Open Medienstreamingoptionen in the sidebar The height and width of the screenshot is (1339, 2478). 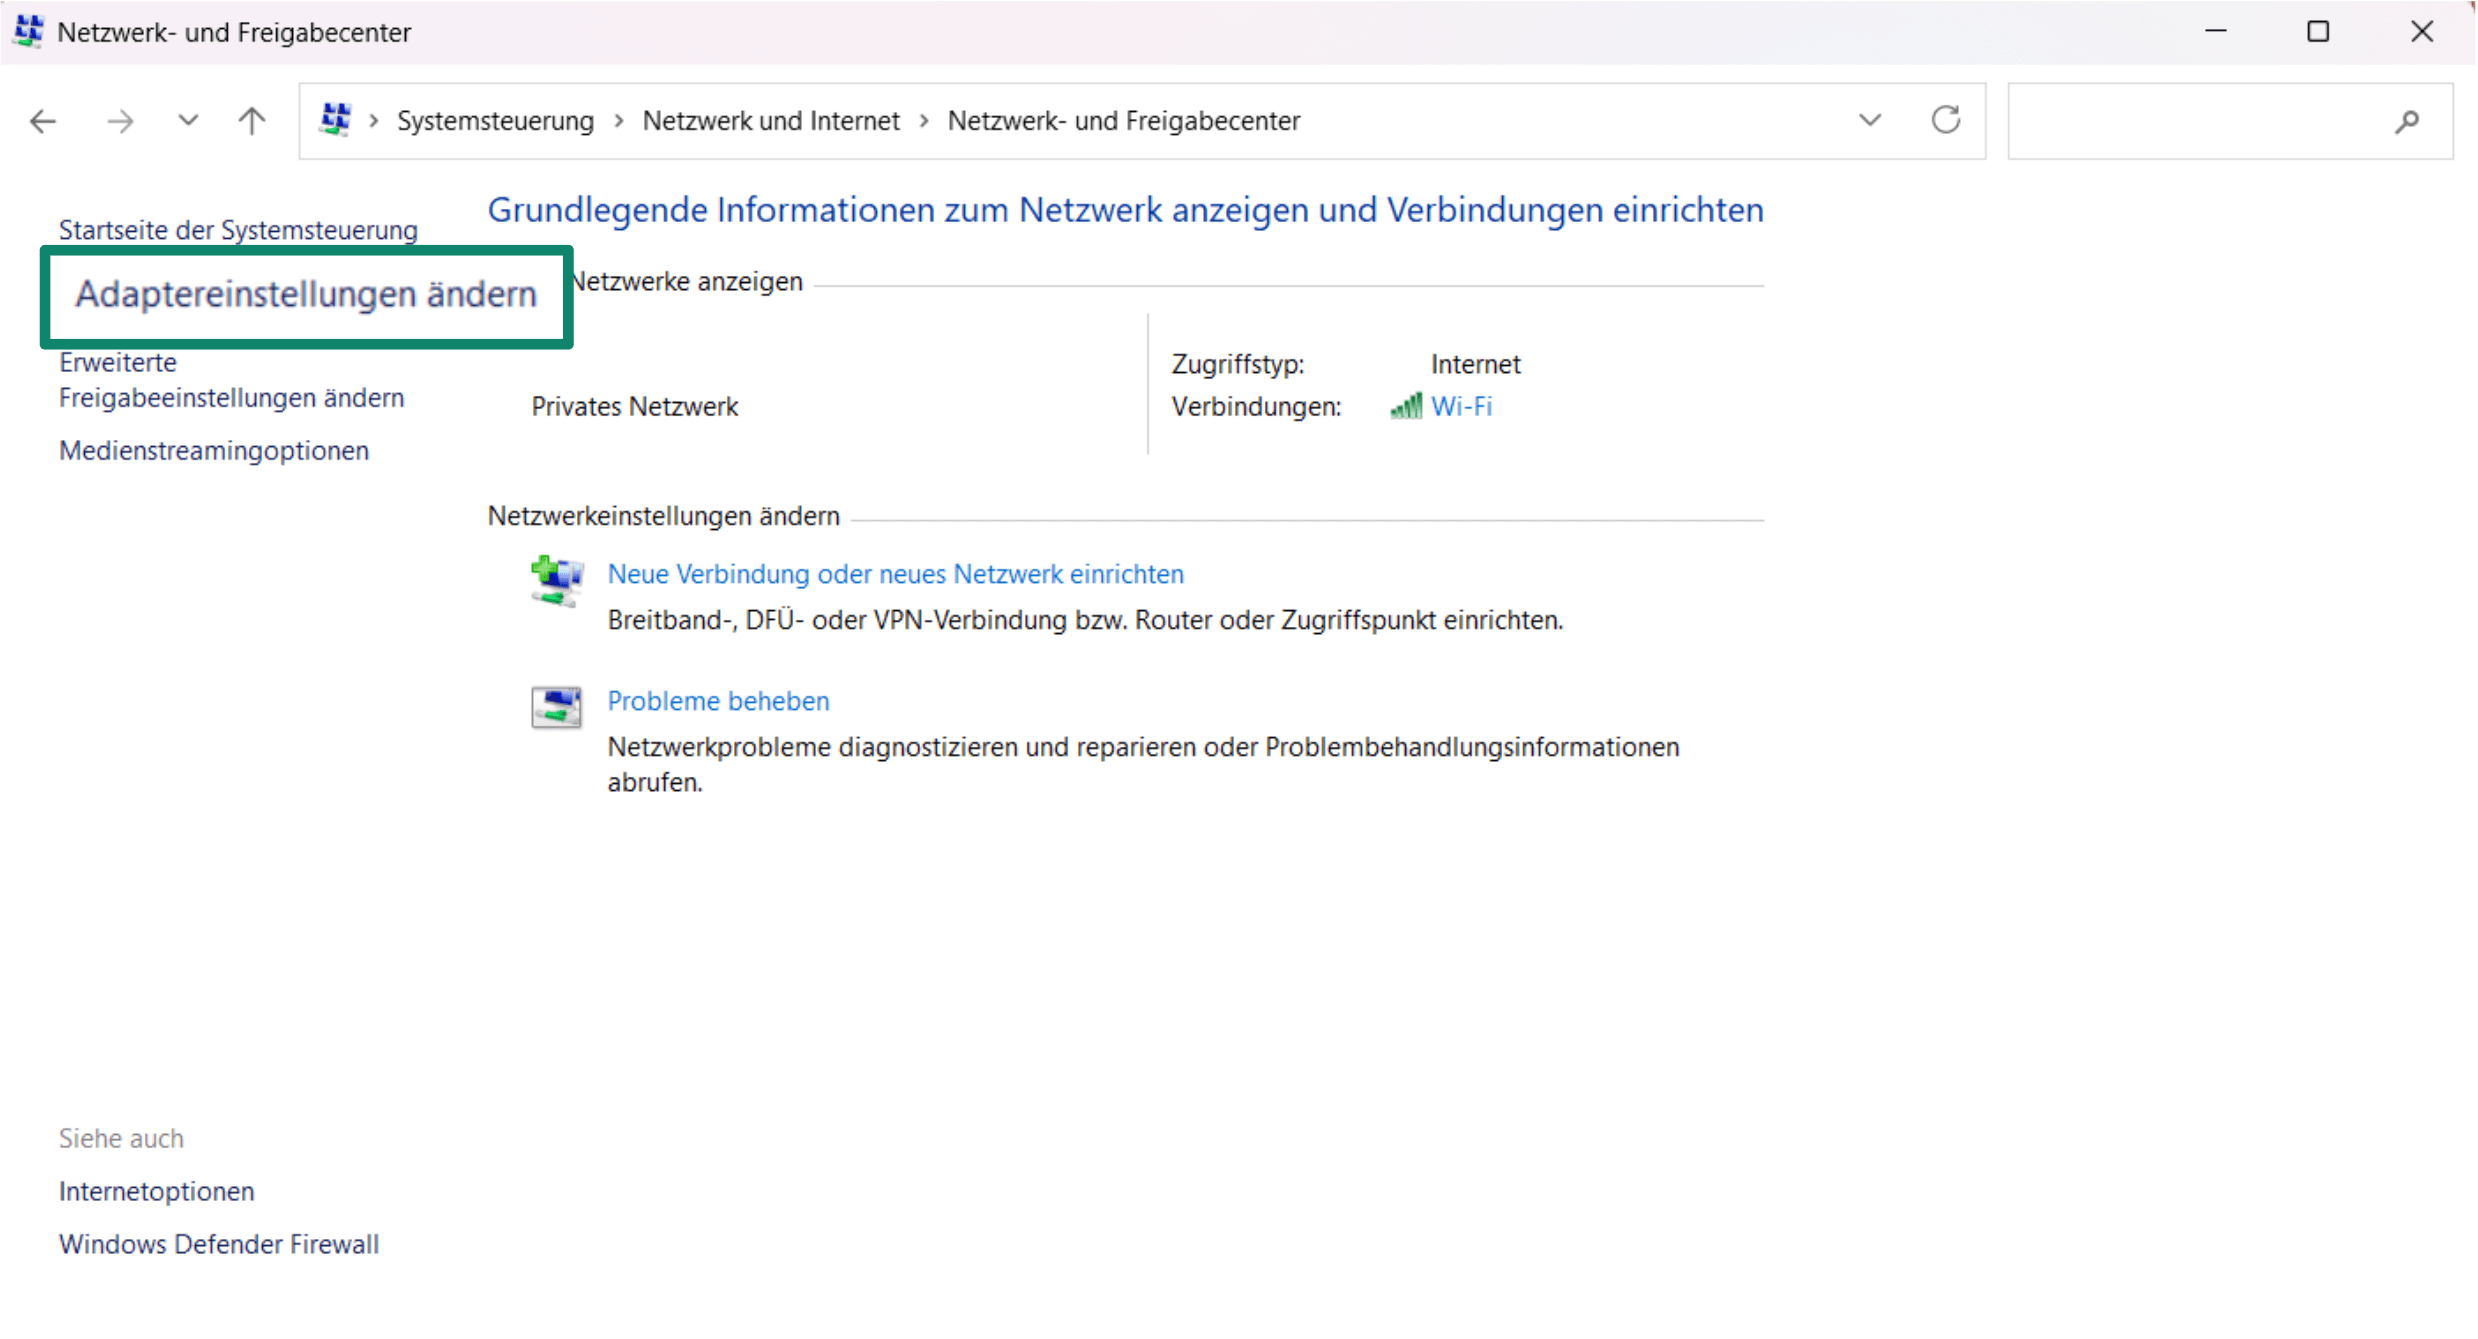[x=213, y=450]
